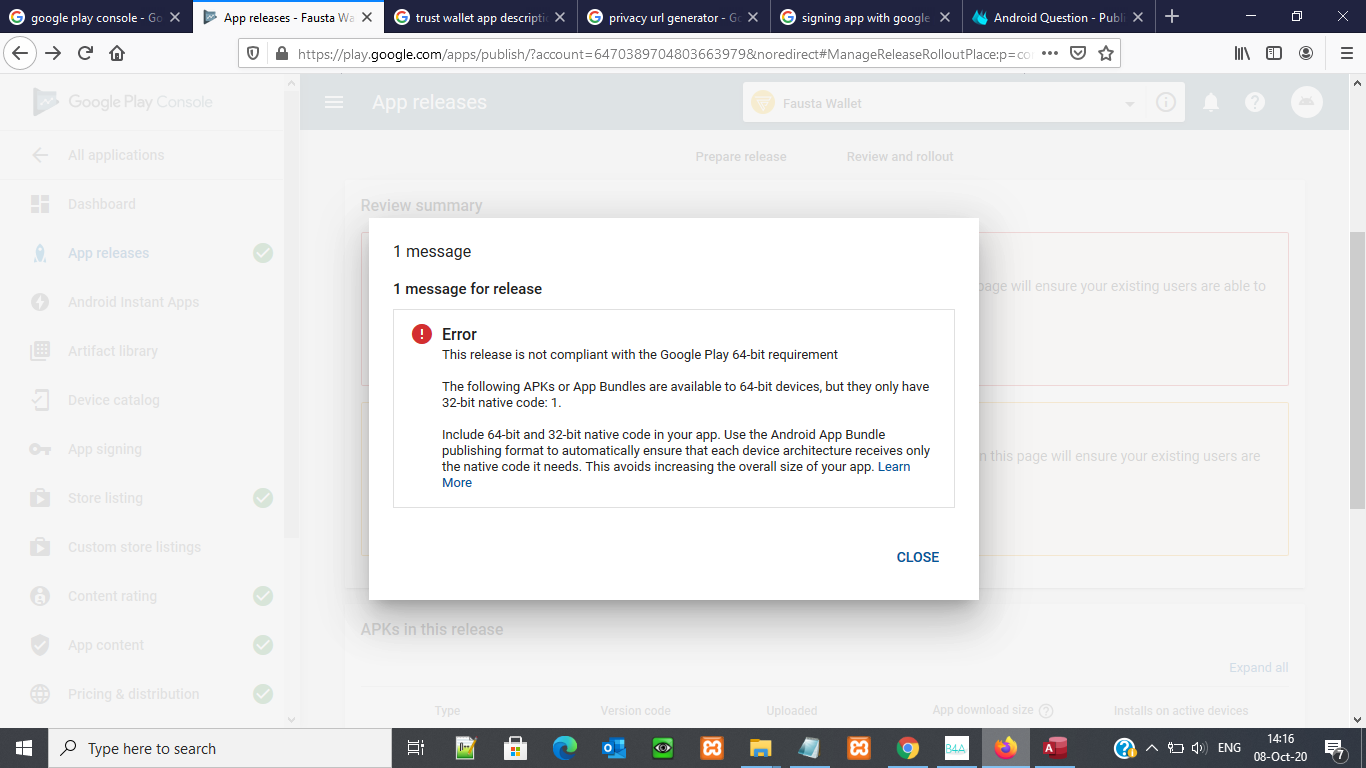This screenshot has height=768, width=1366.
Task: Click Expand all for APKs list
Action: pyautogui.click(x=1257, y=666)
